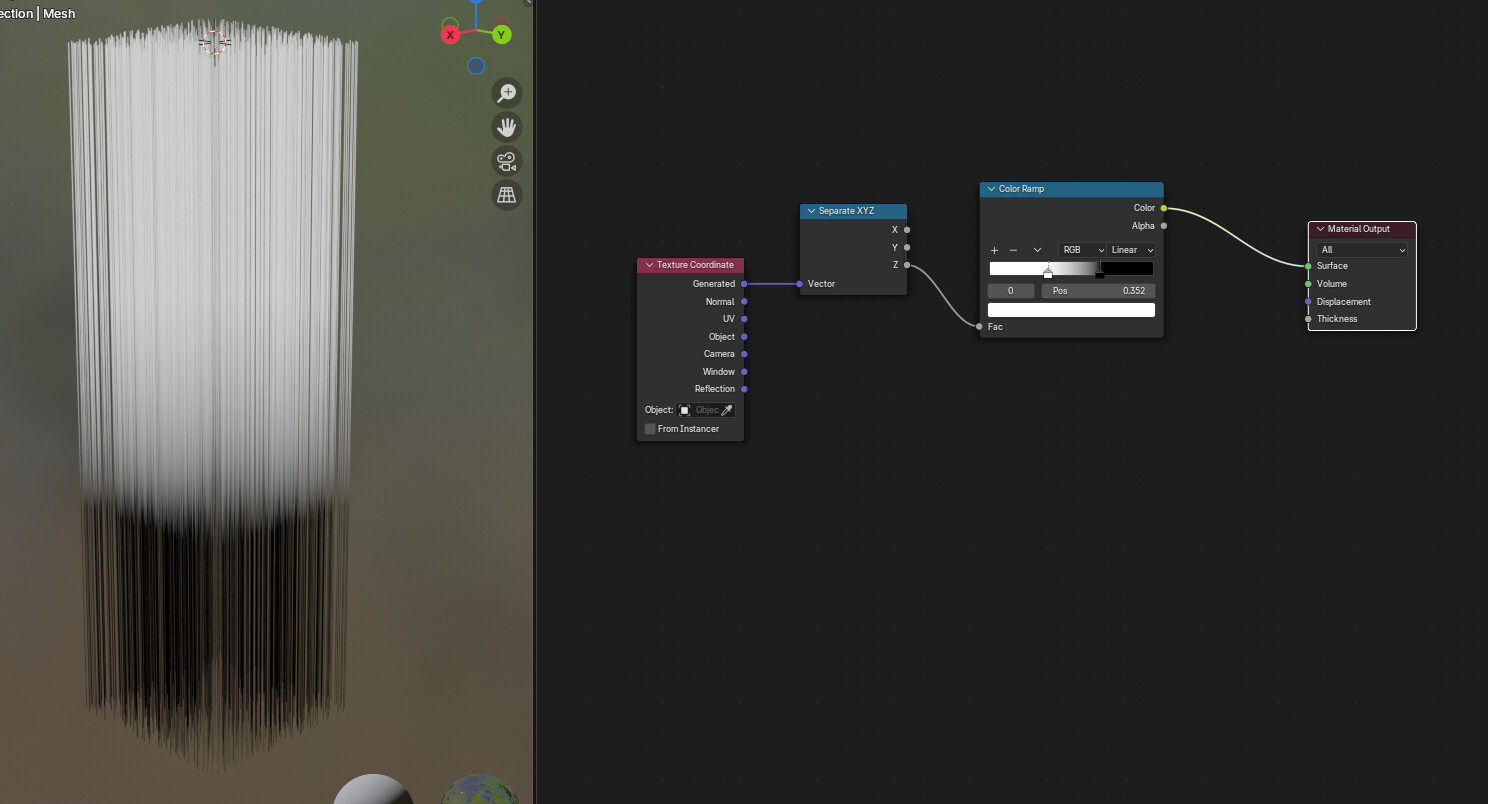The width and height of the screenshot is (1488, 804).
Task: Select the pan view hand icon
Action: click(507, 127)
